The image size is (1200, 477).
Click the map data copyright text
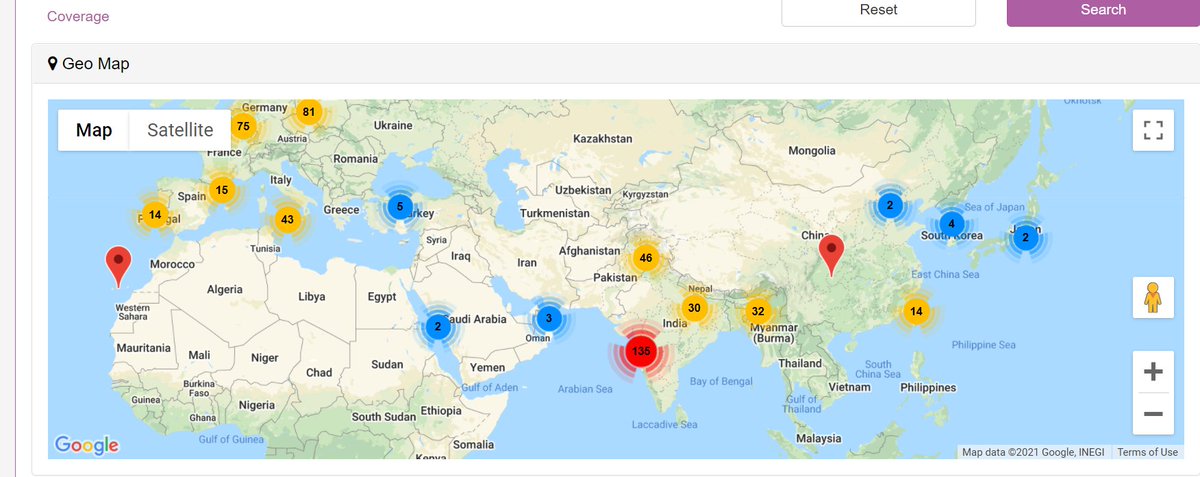(x=1033, y=452)
